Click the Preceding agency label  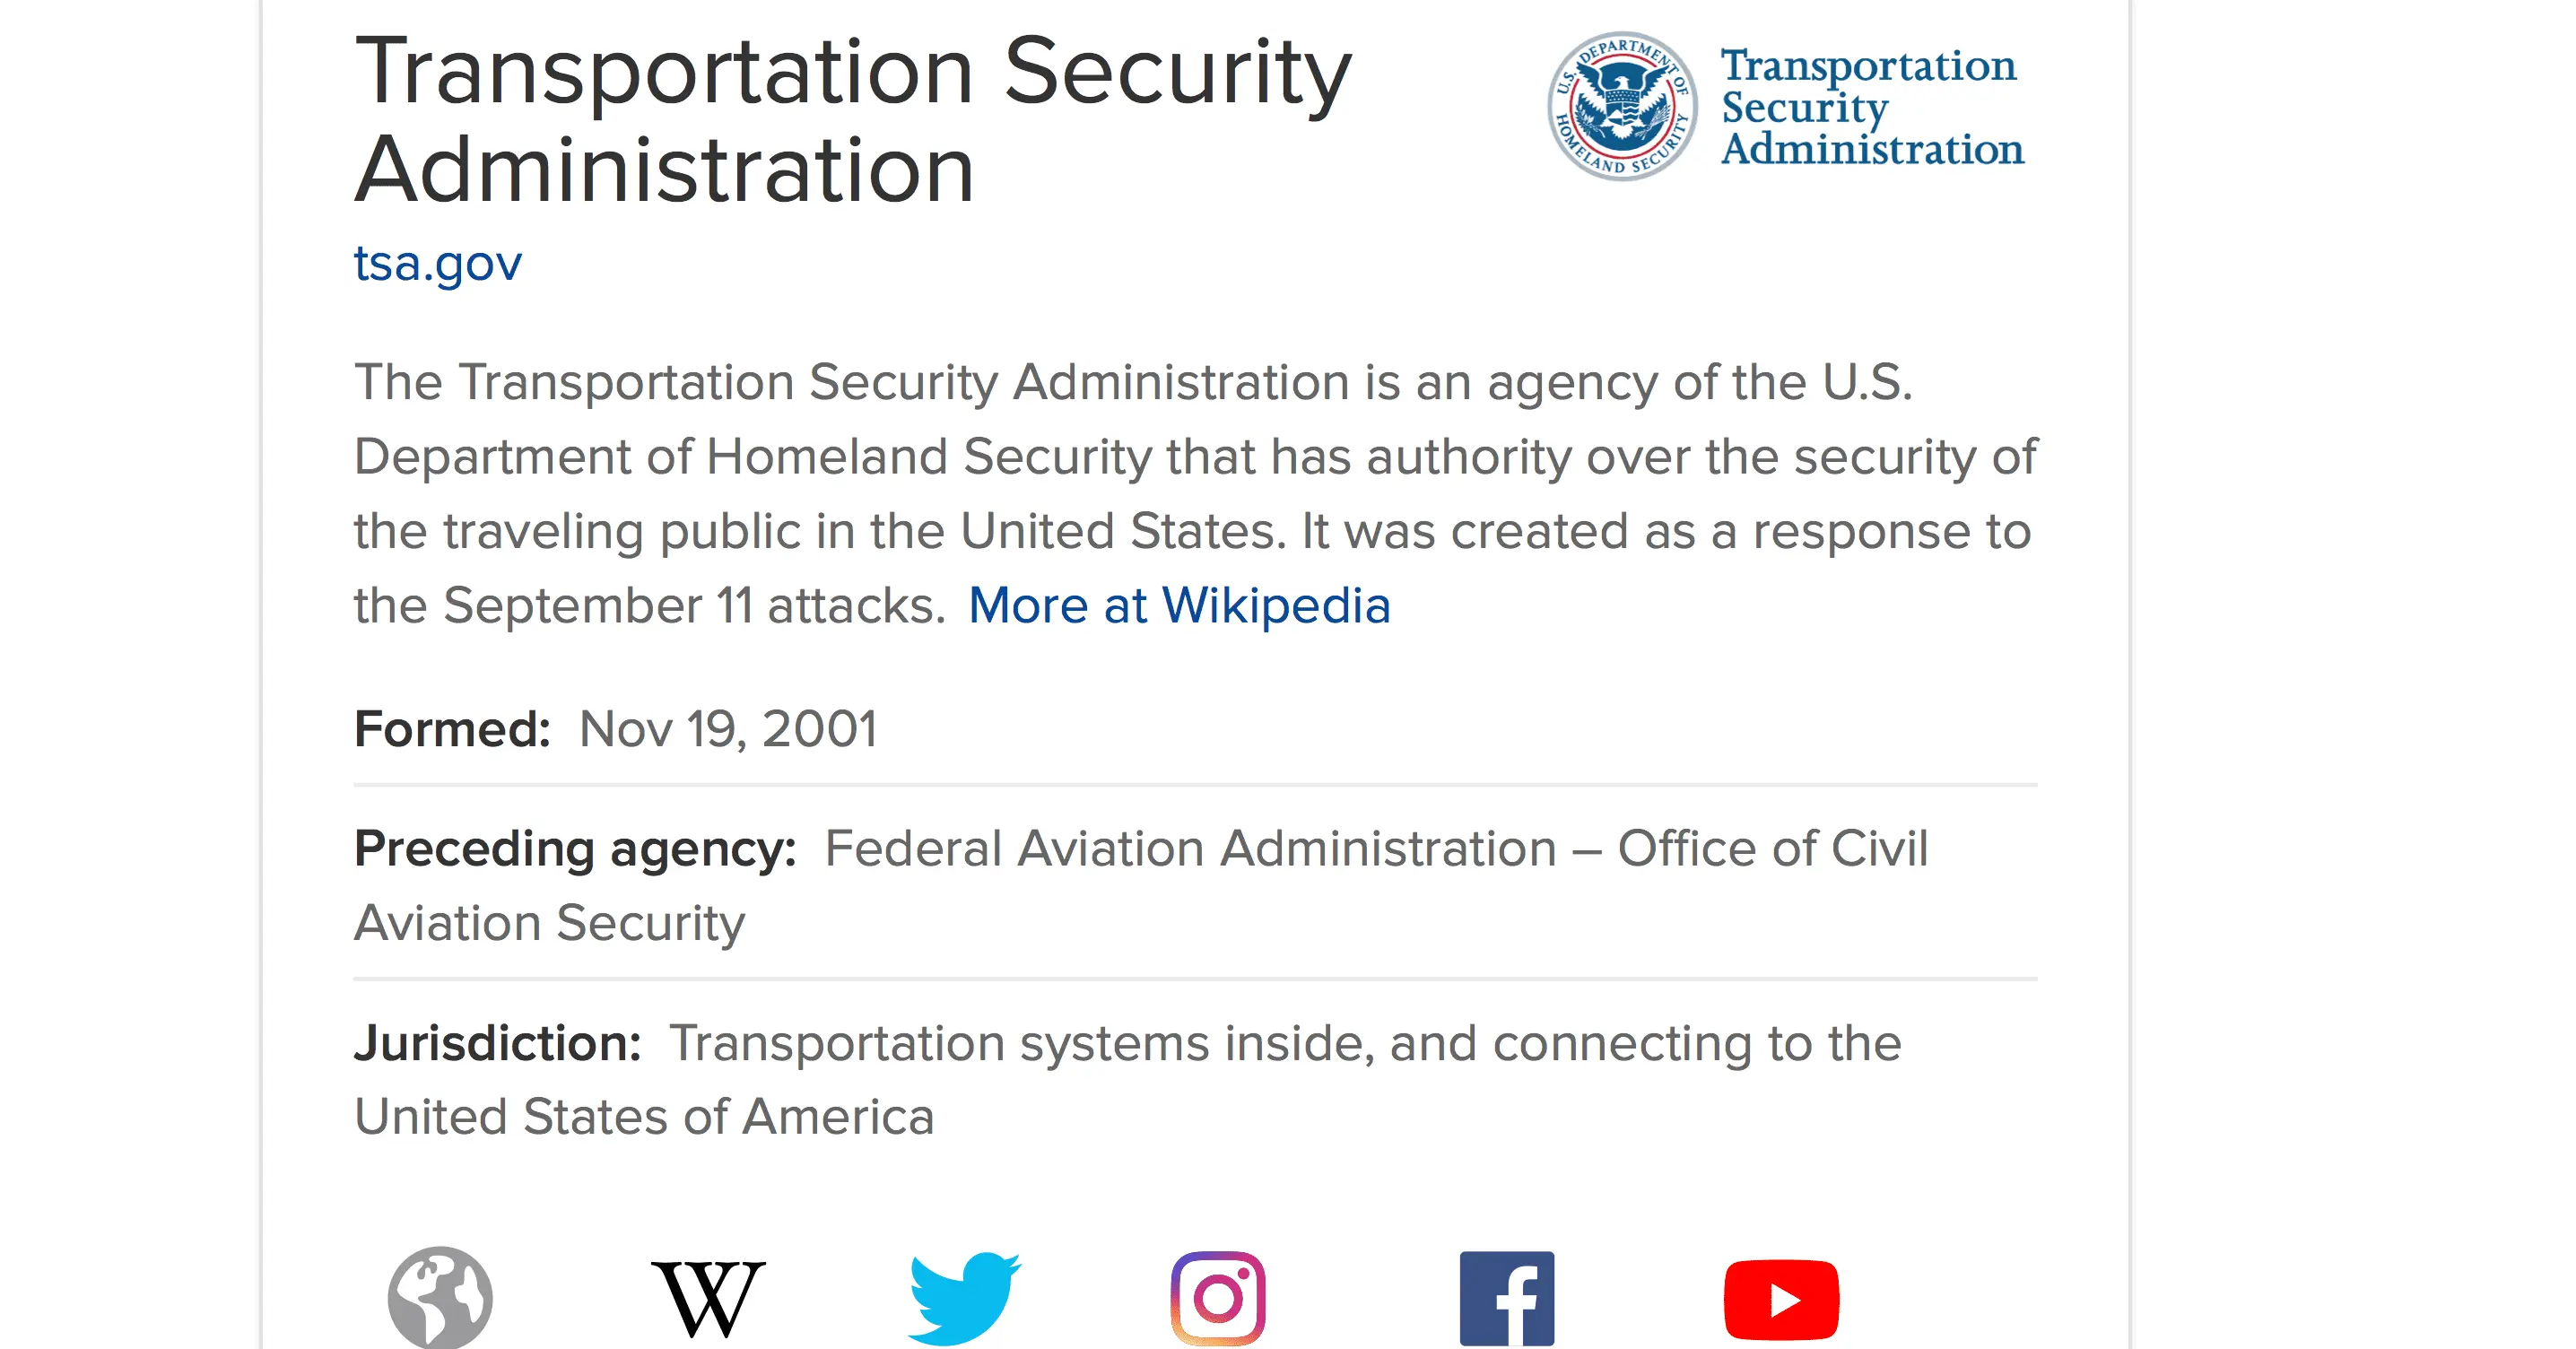click(x=575, y=849)
